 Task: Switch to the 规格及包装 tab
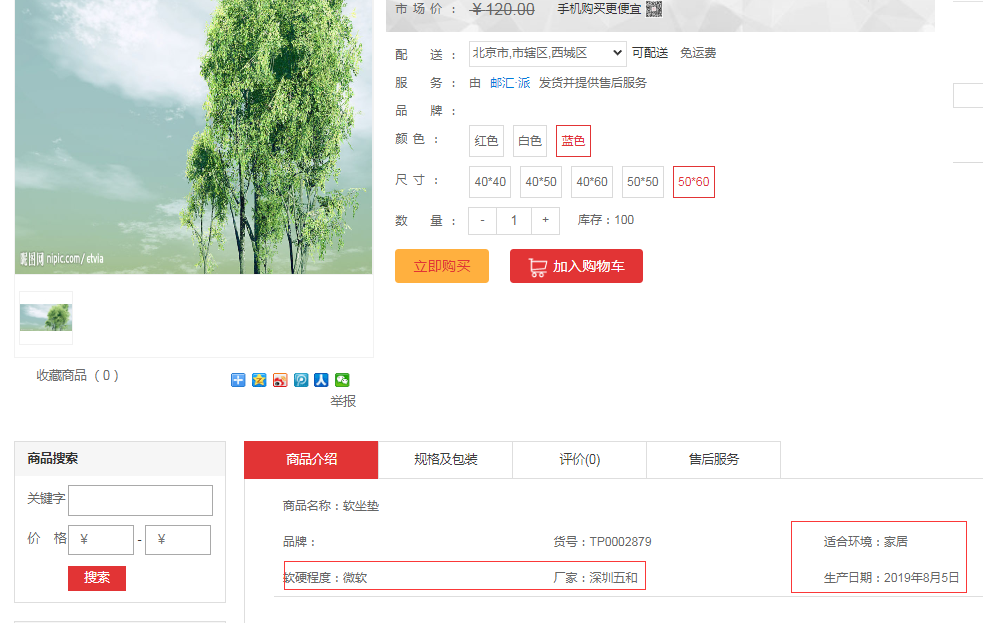(x=446, y=460)
